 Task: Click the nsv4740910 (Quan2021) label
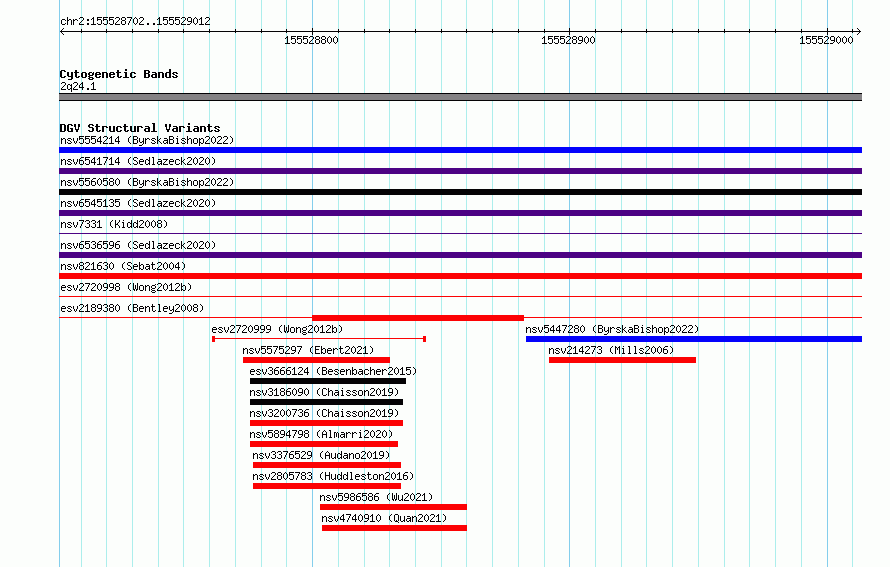coord(384,518)
